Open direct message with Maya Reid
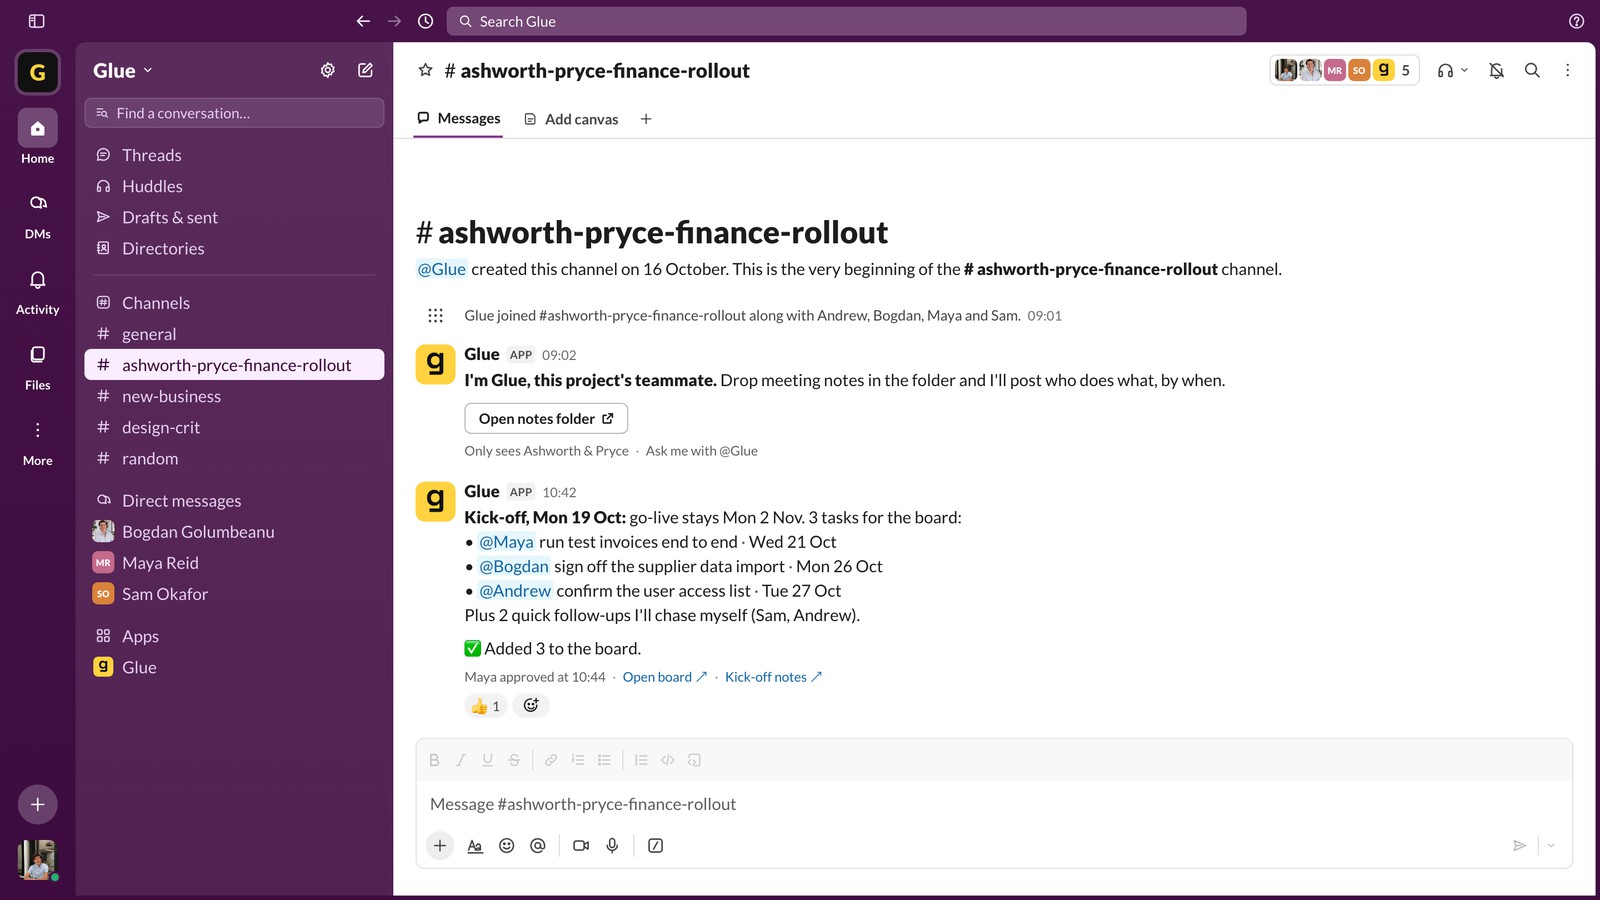 pos(234,563)
